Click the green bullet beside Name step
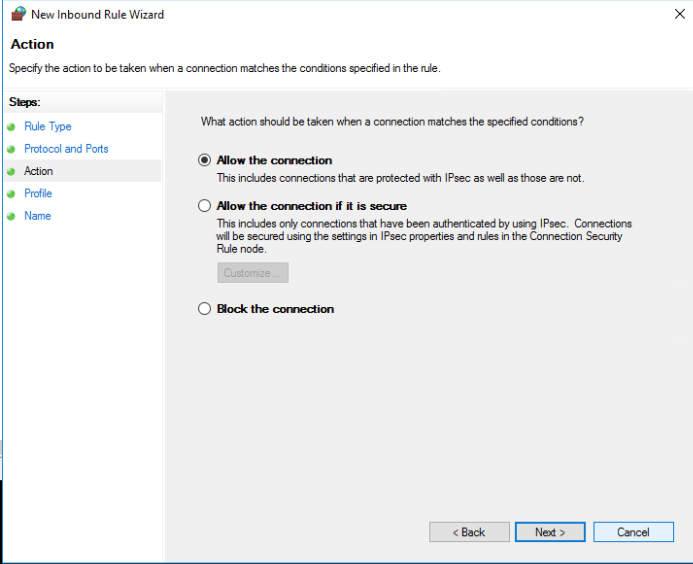693x564 pixels. pyautogui.click(x=11, y=216)
